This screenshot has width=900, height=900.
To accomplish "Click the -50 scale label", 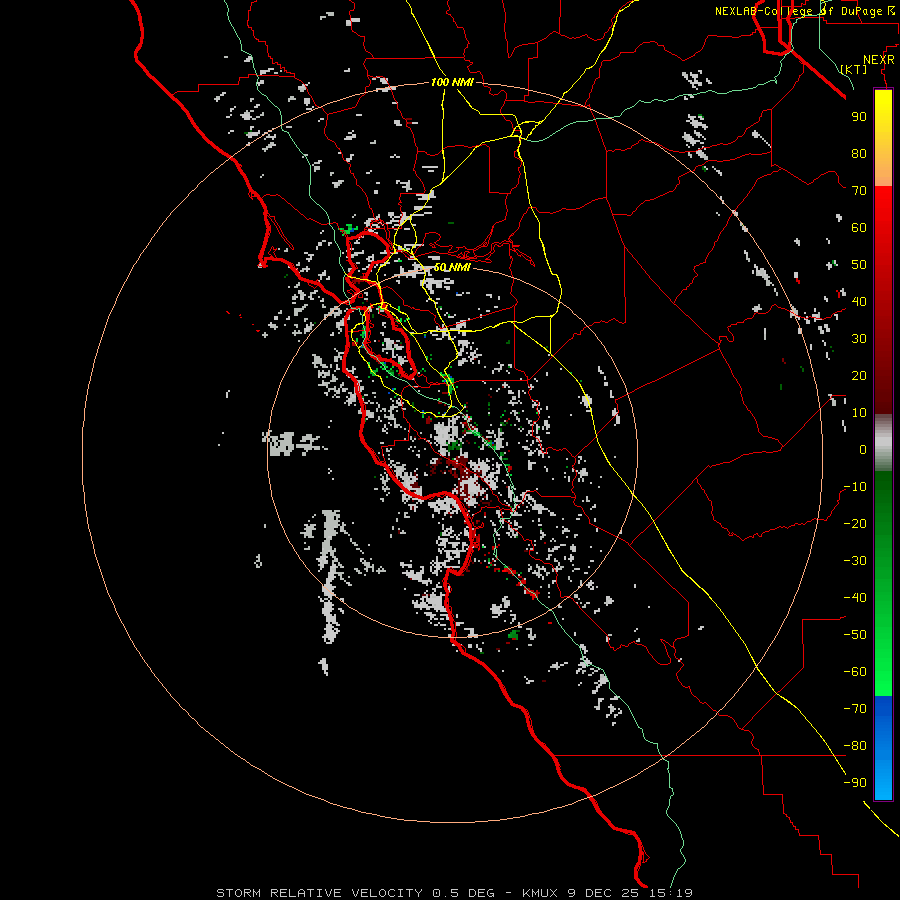I will (x=855, y=635).
